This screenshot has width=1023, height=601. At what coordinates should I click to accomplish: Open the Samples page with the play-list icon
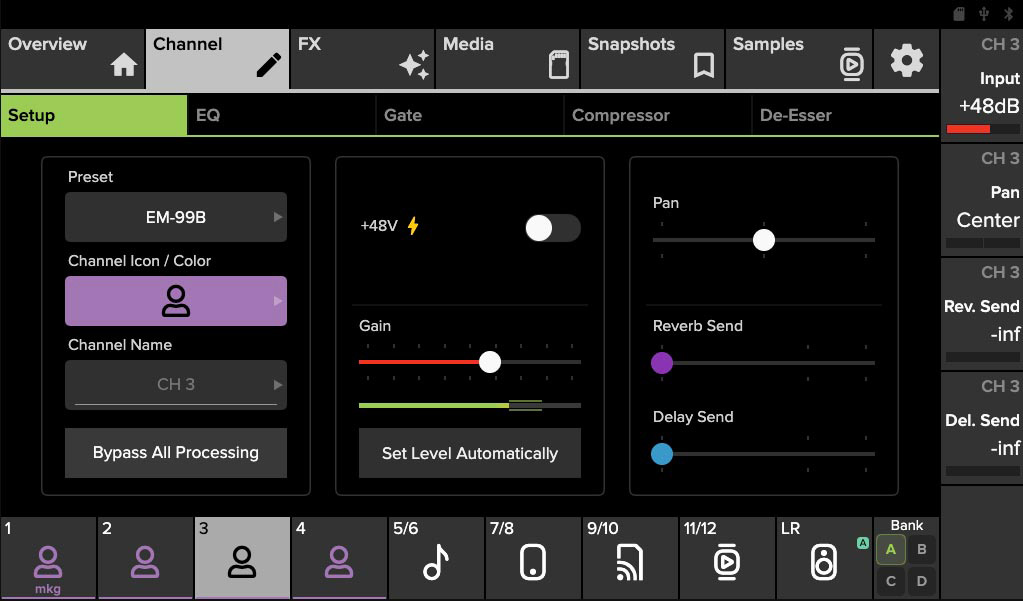point(798,57)
